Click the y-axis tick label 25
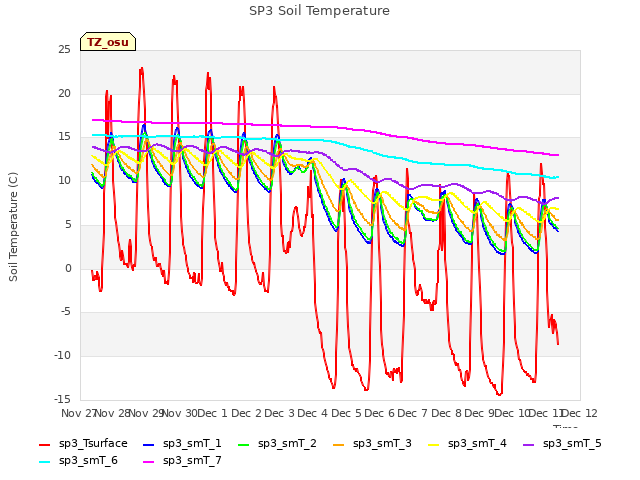Viewport: 640px width, 480px height. [x=64, y=49]
